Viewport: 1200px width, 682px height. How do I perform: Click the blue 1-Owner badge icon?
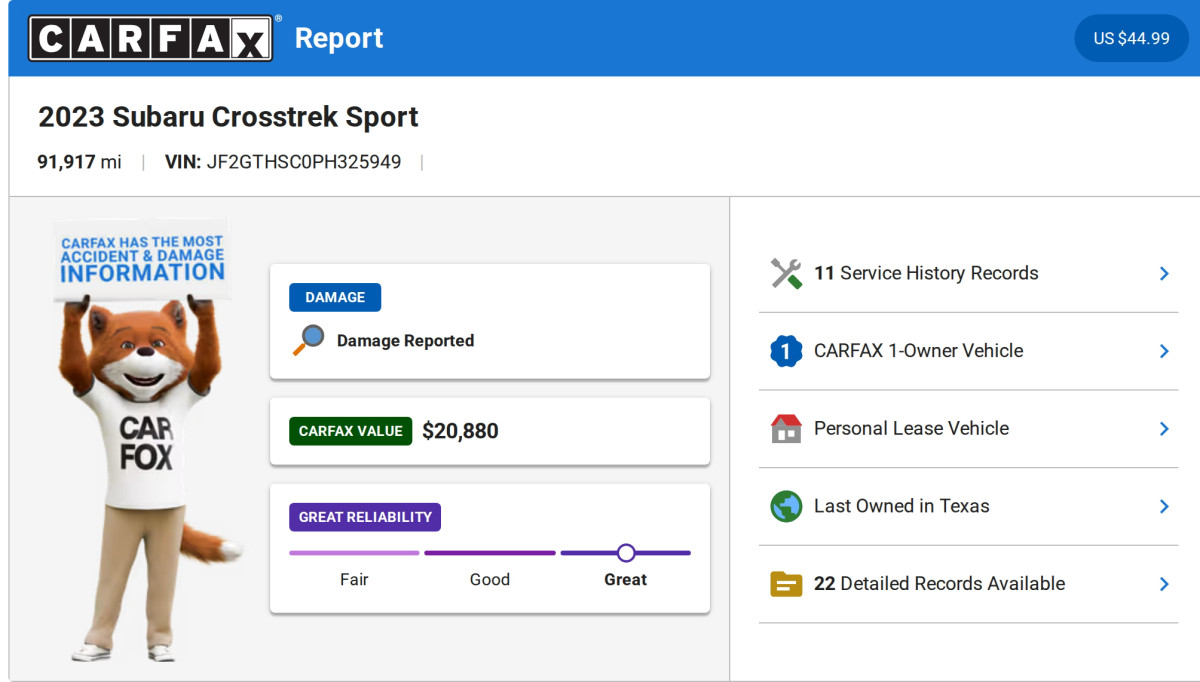[x=787, y=351]
